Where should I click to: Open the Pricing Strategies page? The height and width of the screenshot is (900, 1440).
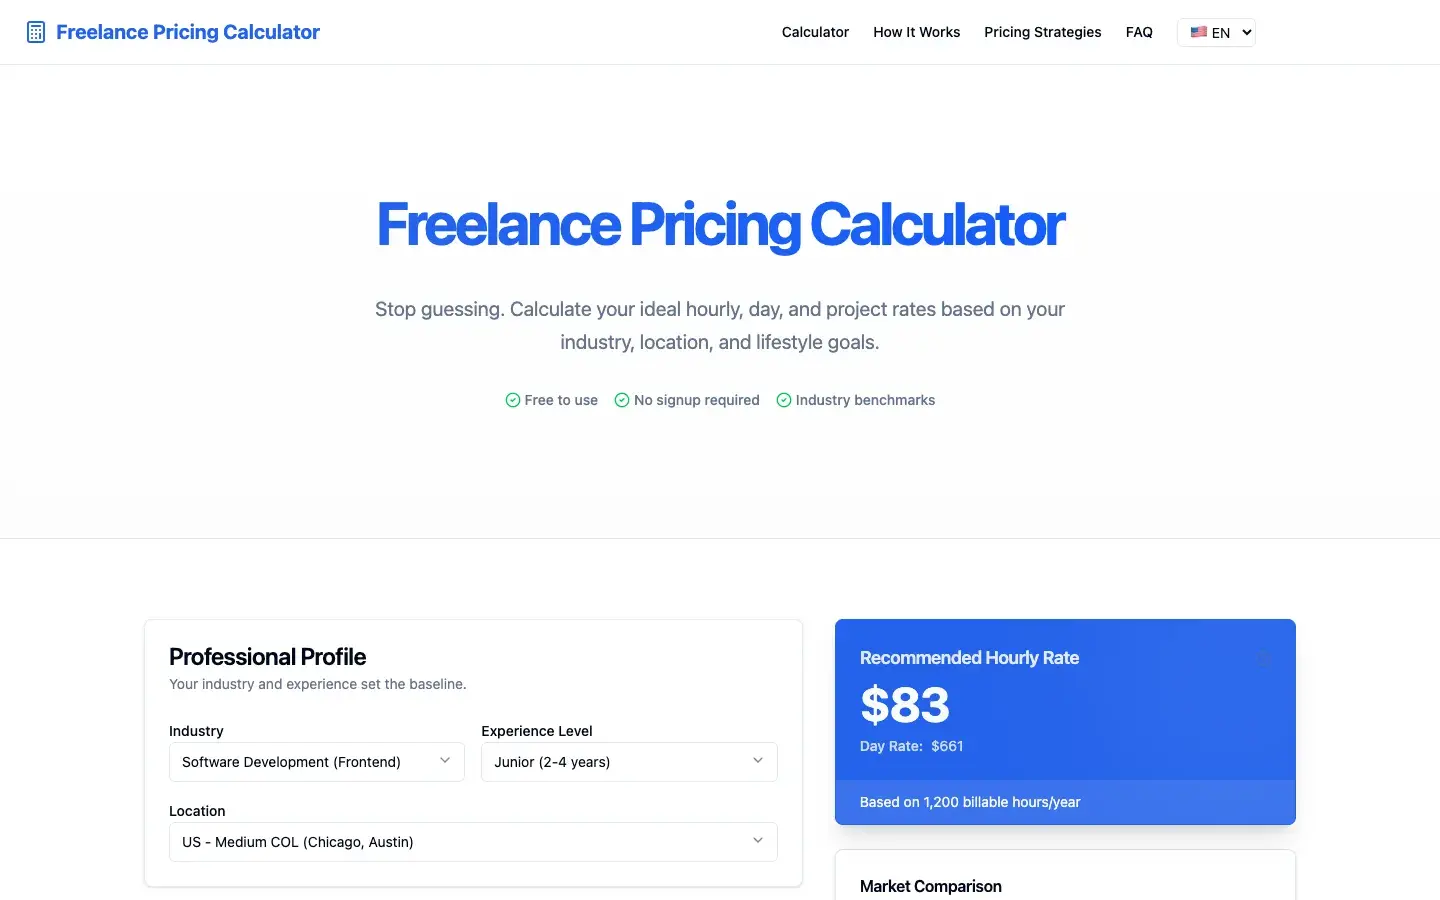click(x=1043, y=32)
